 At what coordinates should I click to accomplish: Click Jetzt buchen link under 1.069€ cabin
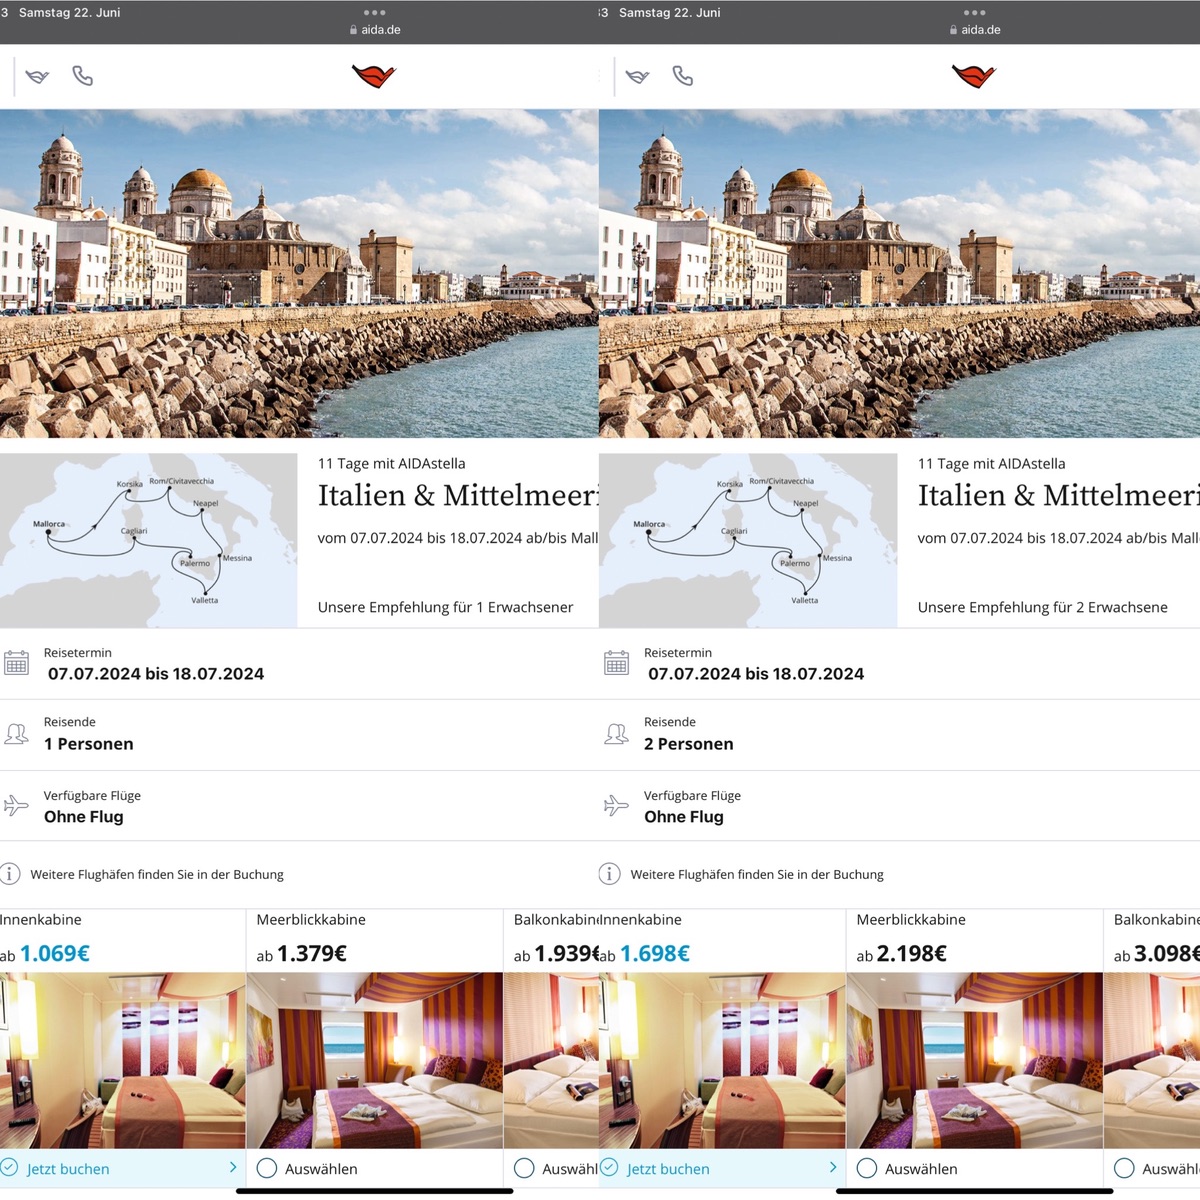tap(68, 1169)
